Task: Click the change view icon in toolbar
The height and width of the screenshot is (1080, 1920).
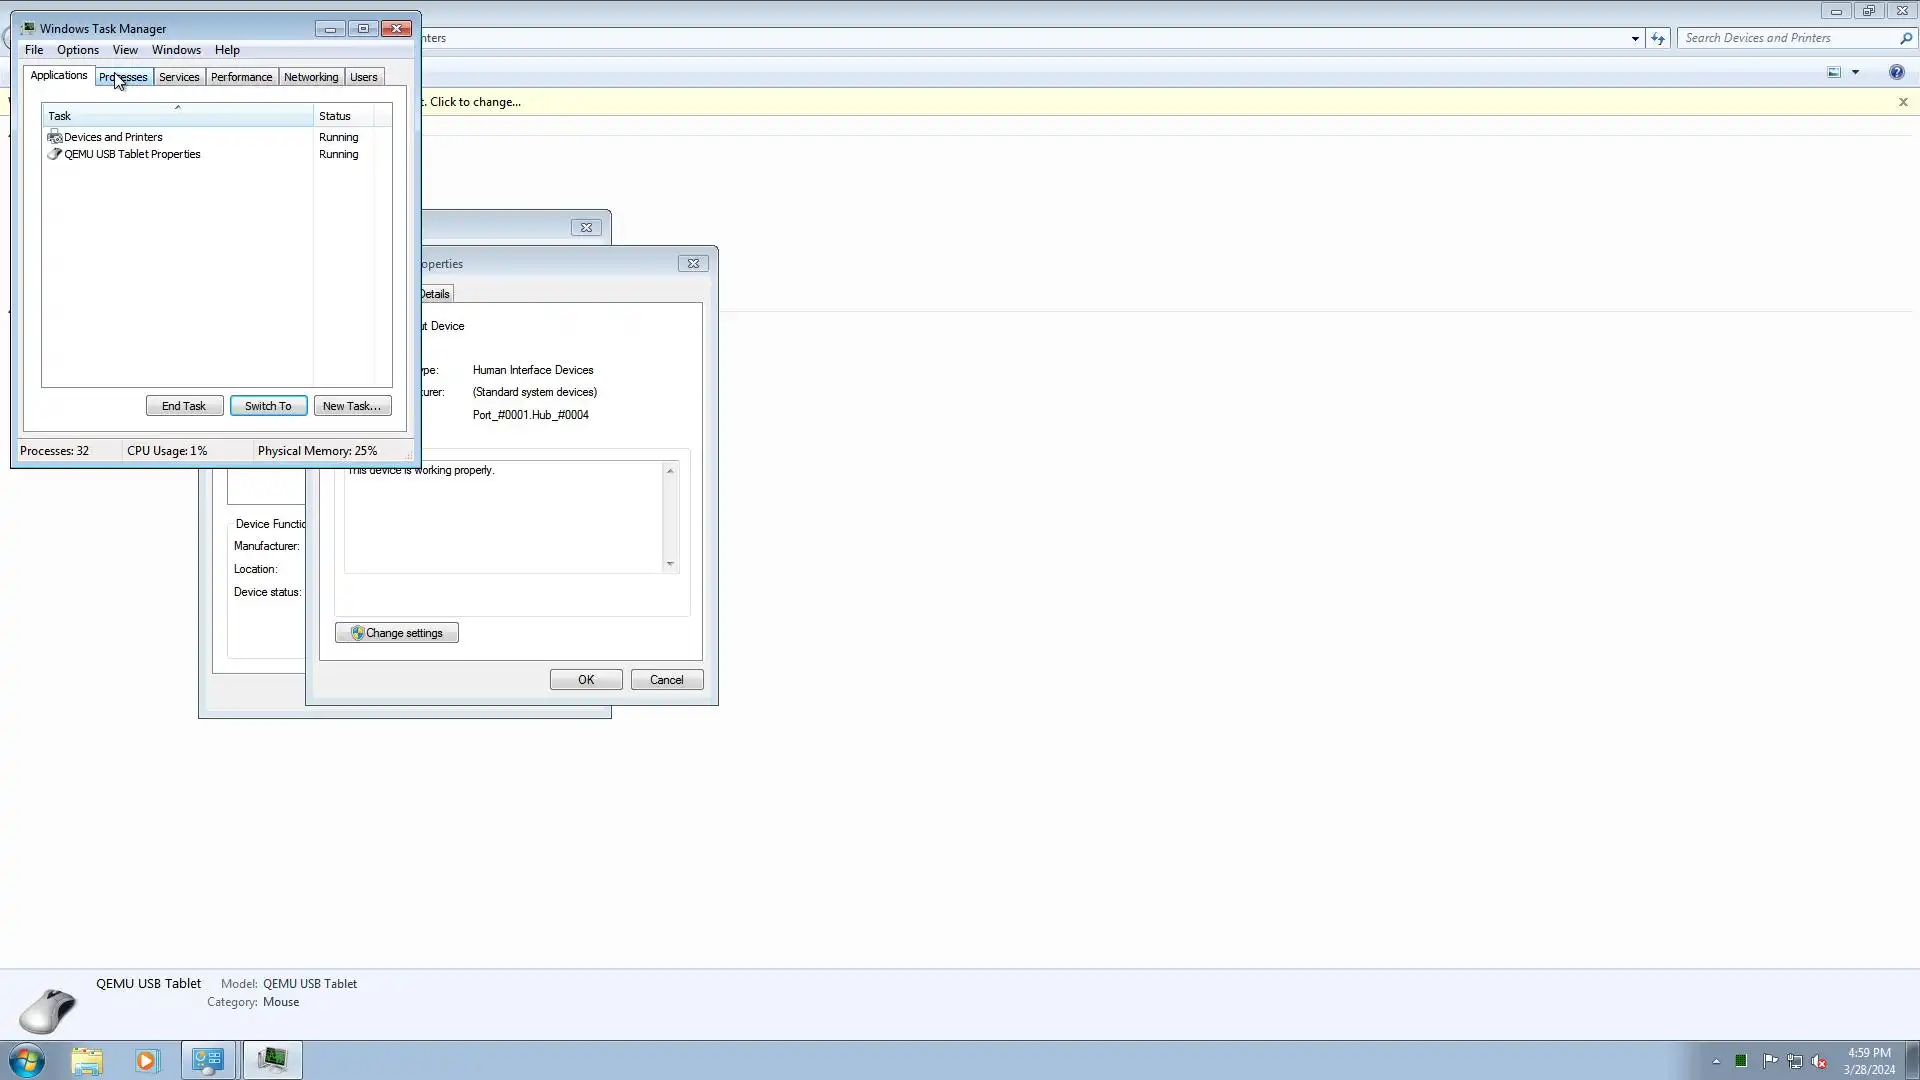Action: coord(1834,72)
